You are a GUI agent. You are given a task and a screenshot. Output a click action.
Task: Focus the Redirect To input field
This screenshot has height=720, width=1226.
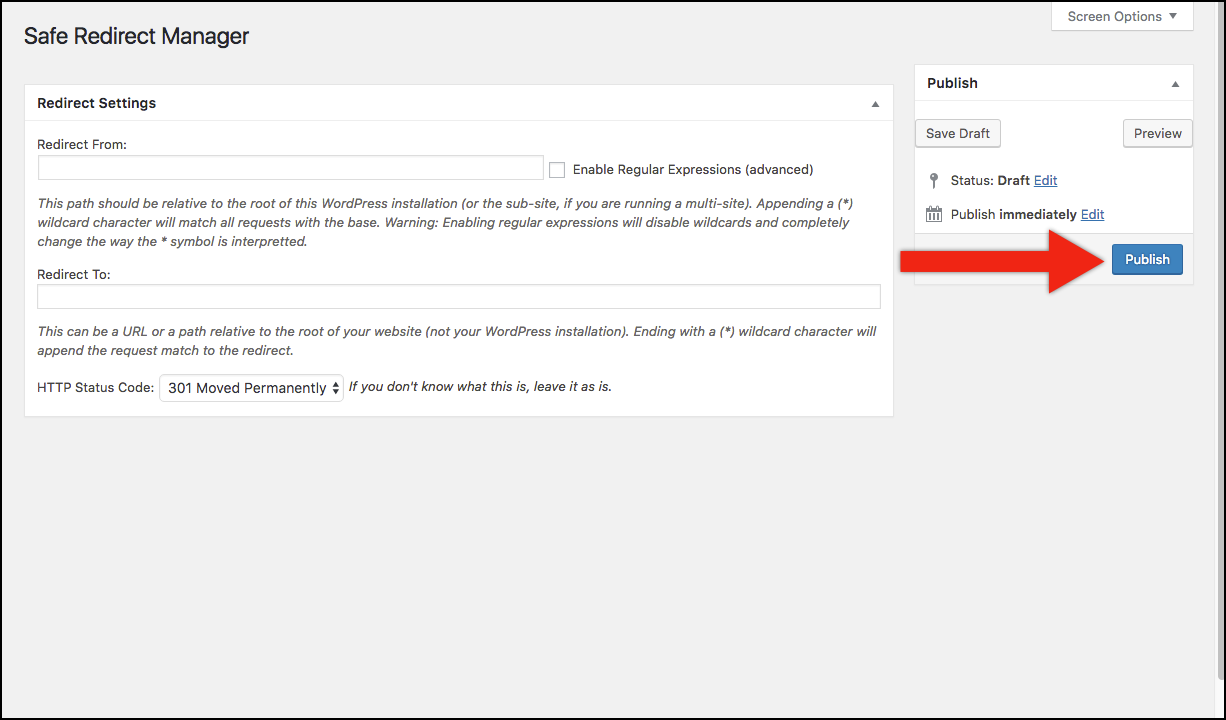458,297
